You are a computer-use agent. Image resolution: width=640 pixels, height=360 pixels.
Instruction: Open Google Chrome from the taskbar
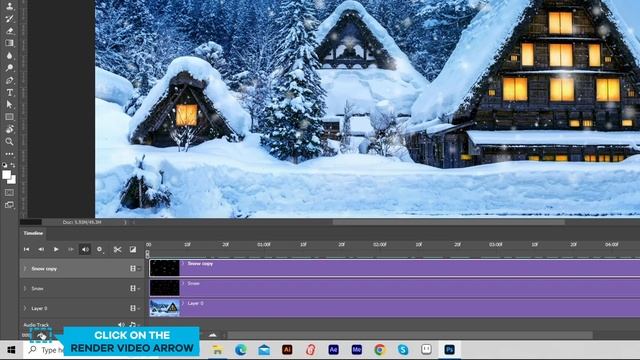click(x=380, y=350)
